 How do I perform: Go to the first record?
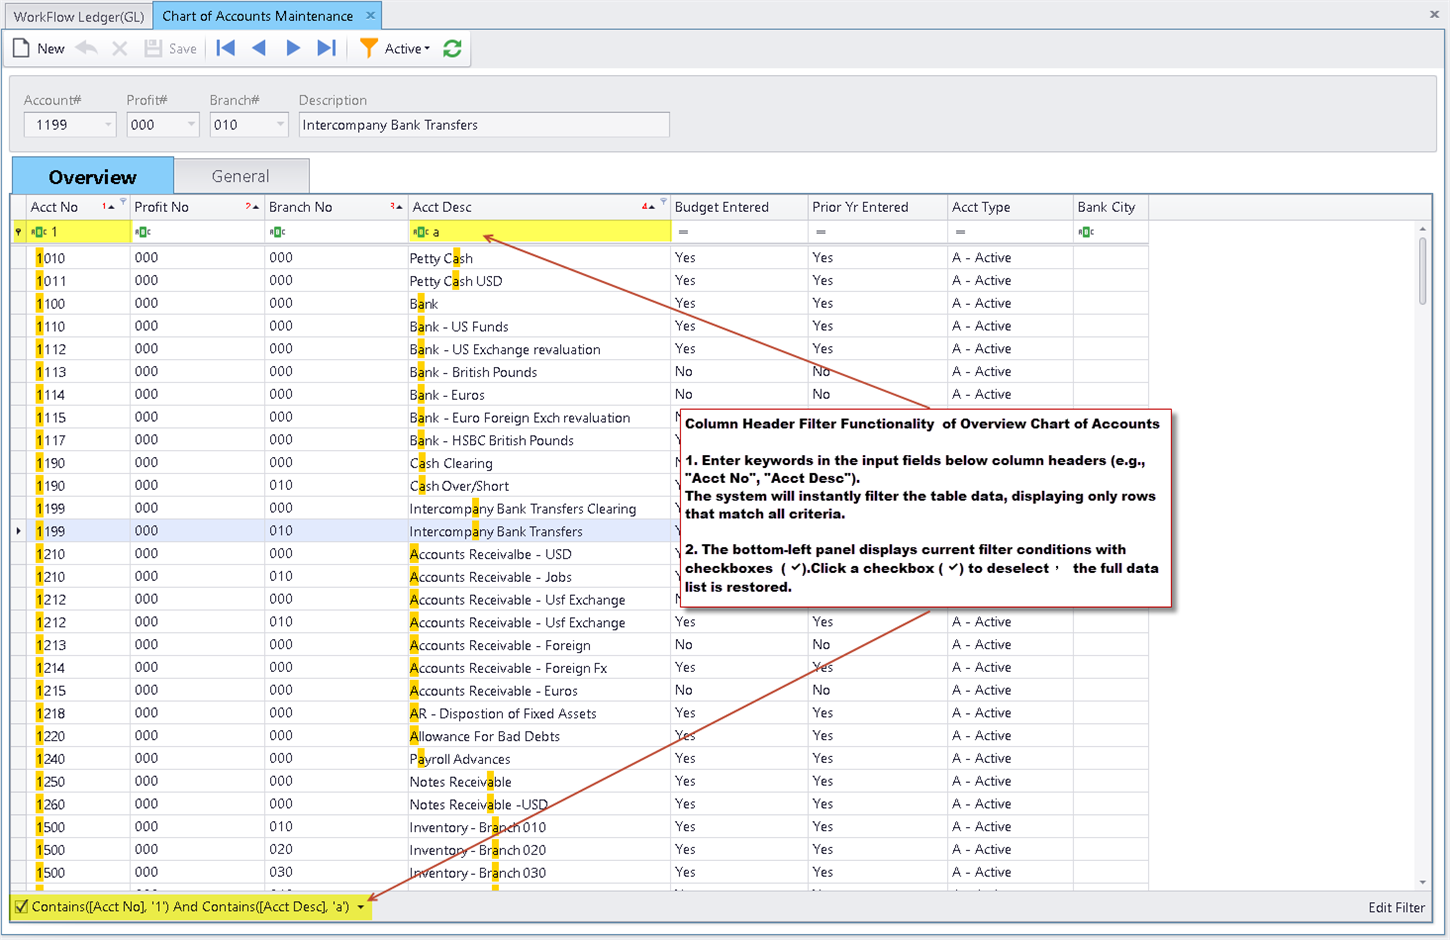click(x=226, y=48)
